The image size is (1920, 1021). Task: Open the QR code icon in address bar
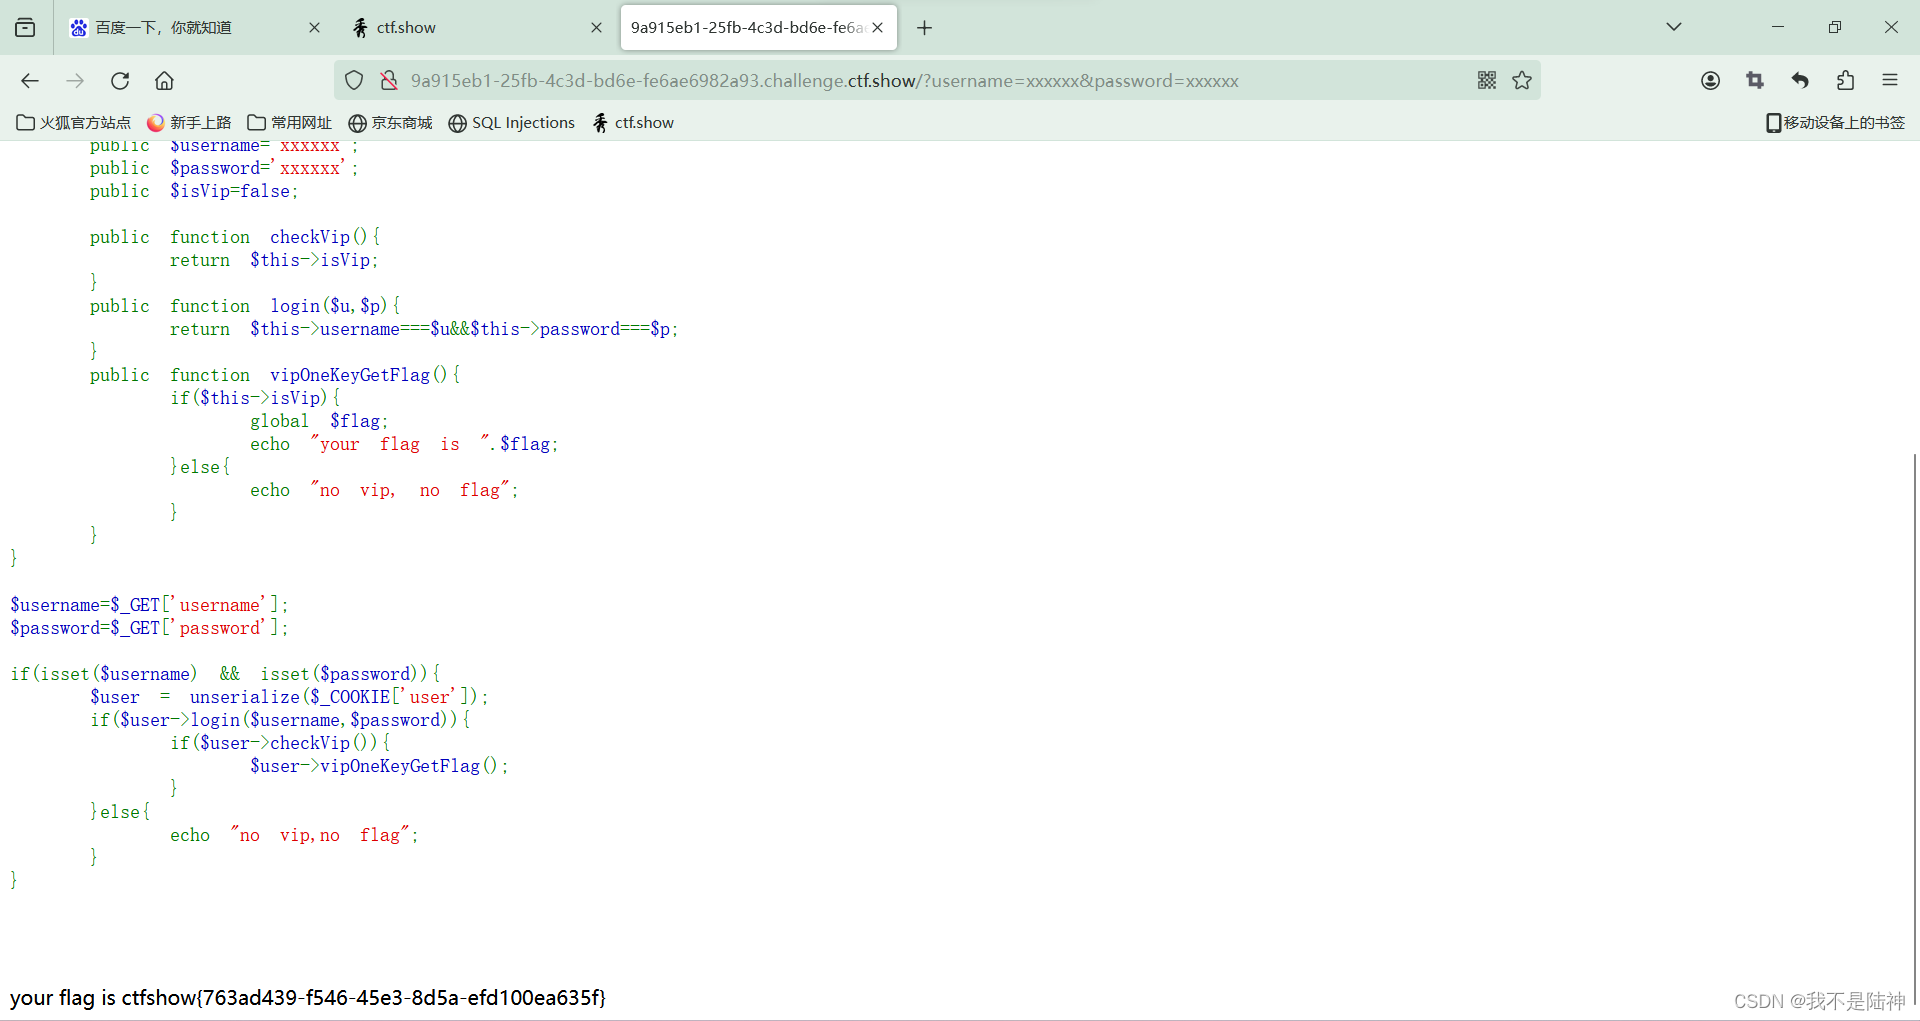[x=1487, y=80]
